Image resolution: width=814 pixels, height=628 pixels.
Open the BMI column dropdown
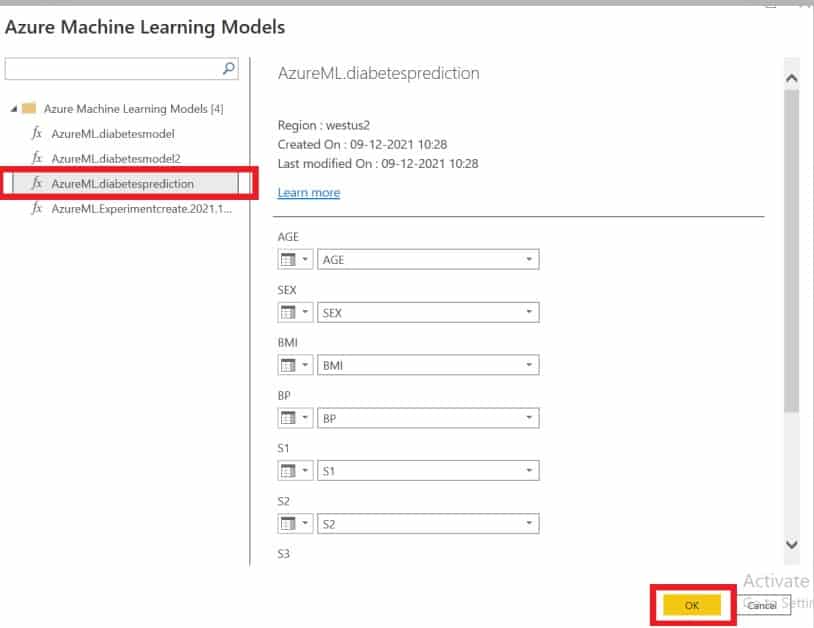tap(428, 365)
